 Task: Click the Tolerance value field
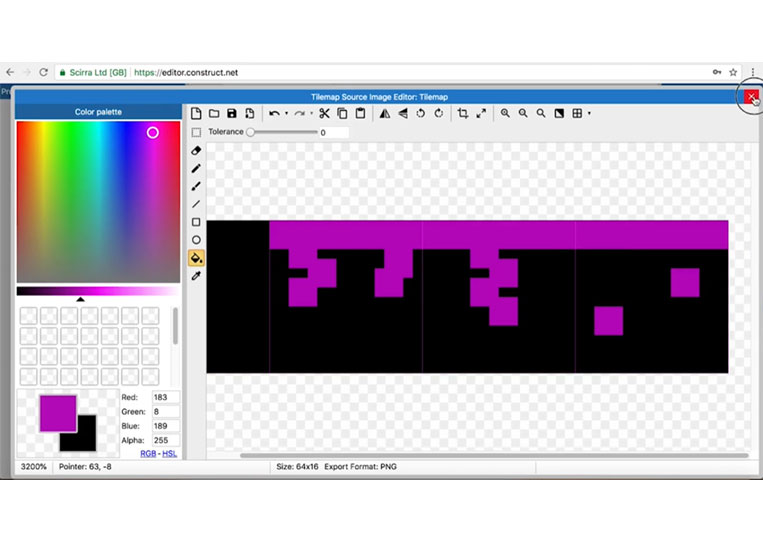pos(333,132)
